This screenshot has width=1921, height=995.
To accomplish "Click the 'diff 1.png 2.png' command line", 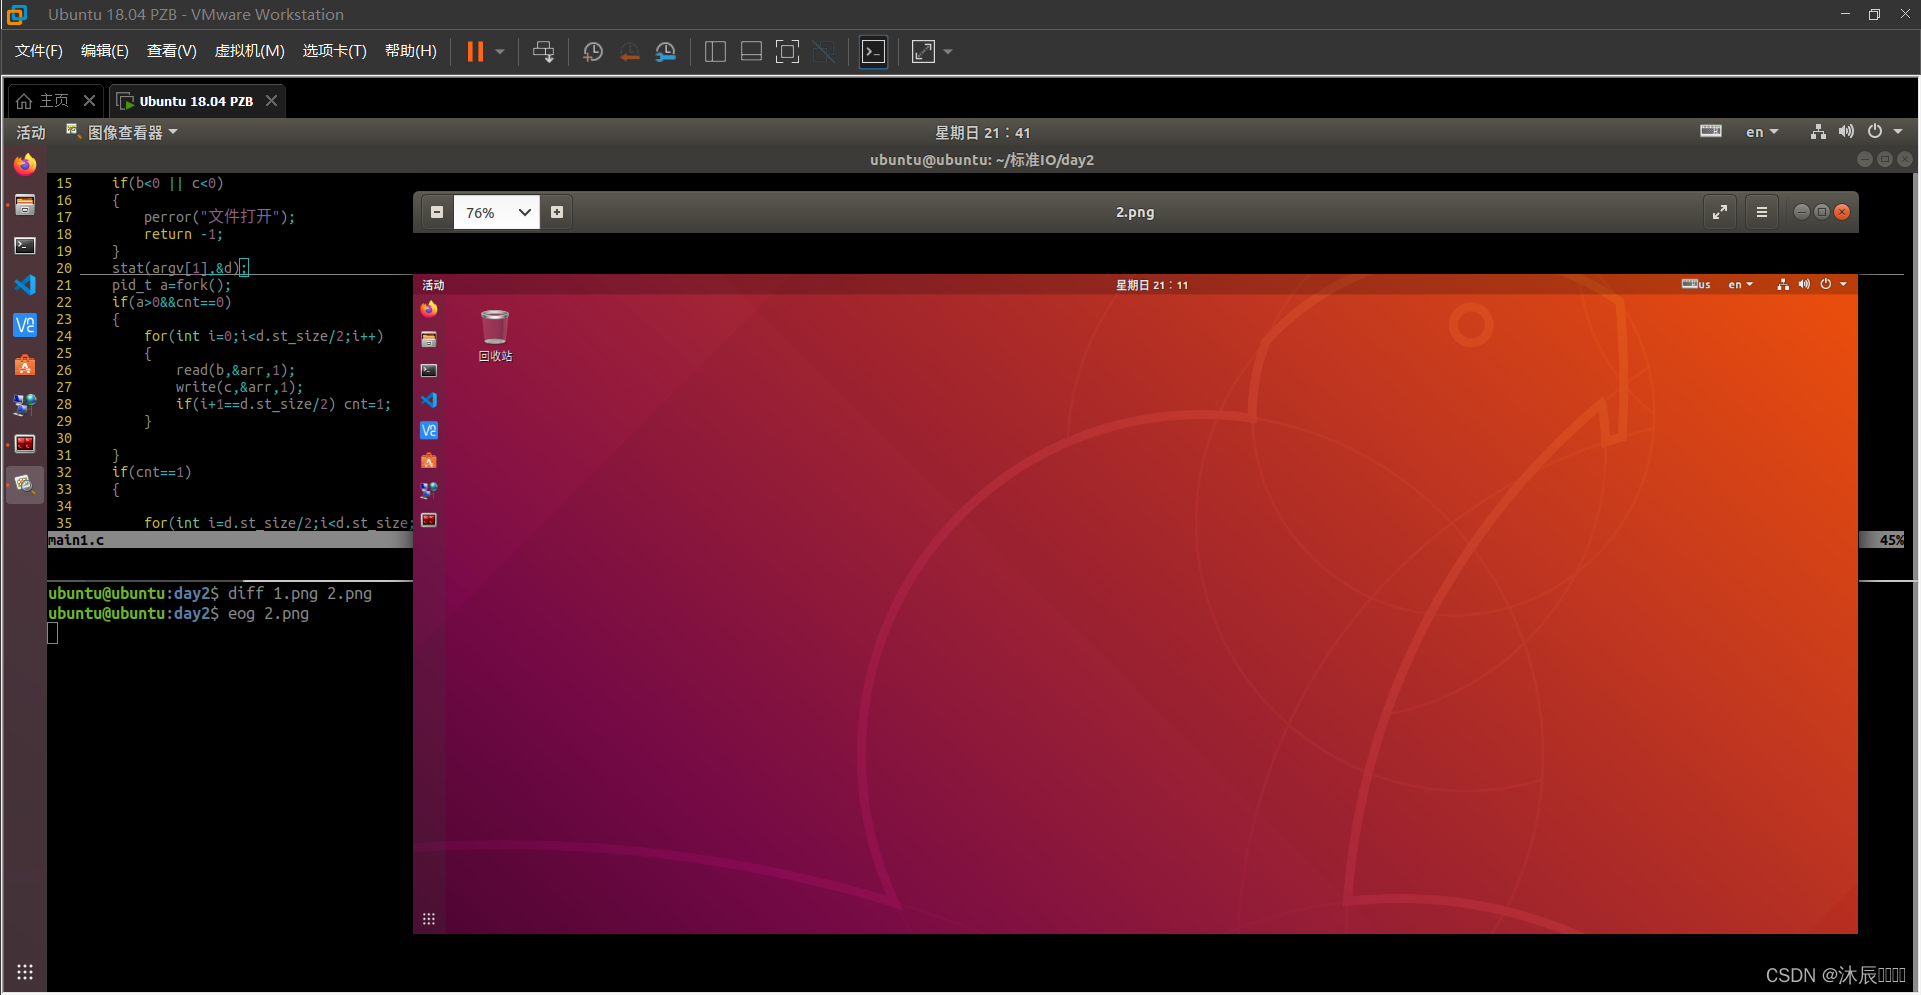I will [x=300, y=594].
